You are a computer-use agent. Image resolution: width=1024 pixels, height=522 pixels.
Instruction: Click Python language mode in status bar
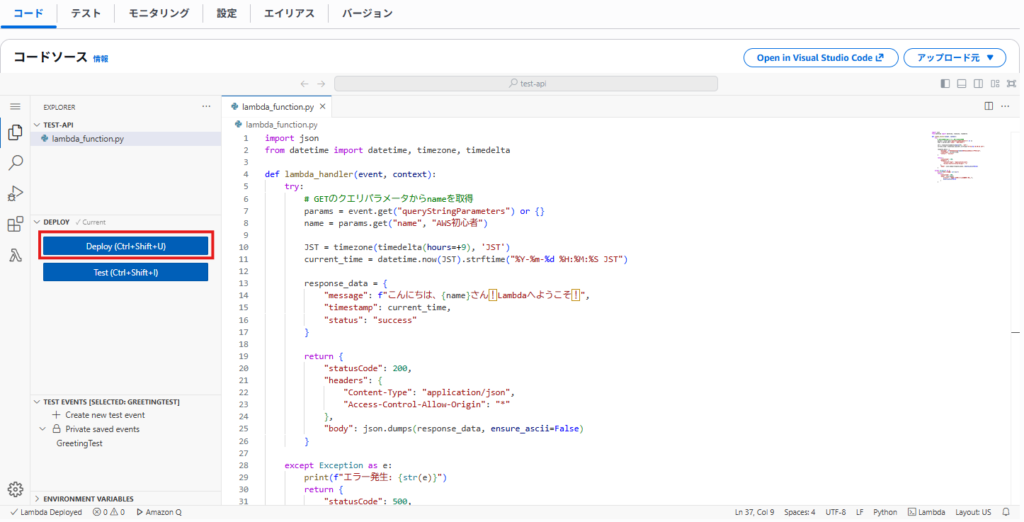pos(885,512)
